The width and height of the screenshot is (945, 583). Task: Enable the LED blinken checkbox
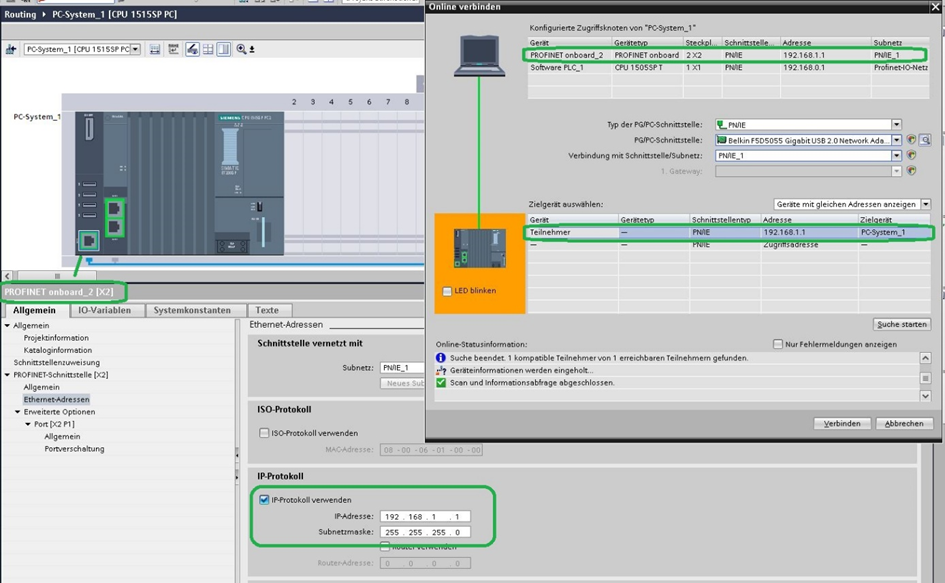[x=447, y=292]
